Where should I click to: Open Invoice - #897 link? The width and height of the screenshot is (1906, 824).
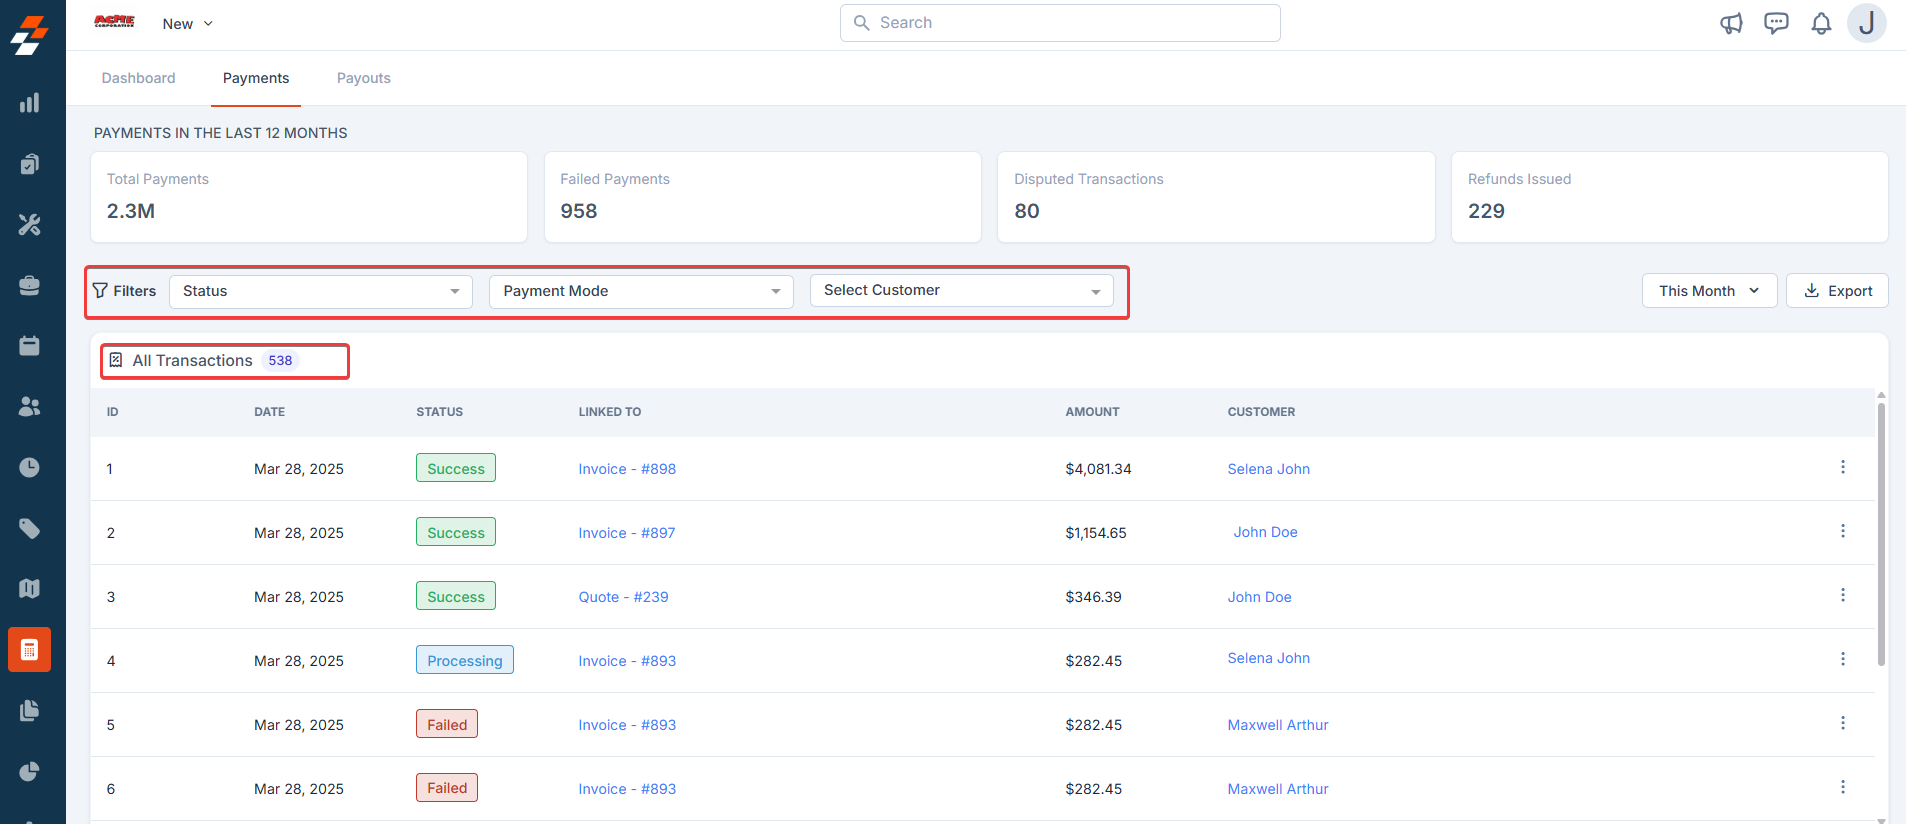click(x=627, y=533)
